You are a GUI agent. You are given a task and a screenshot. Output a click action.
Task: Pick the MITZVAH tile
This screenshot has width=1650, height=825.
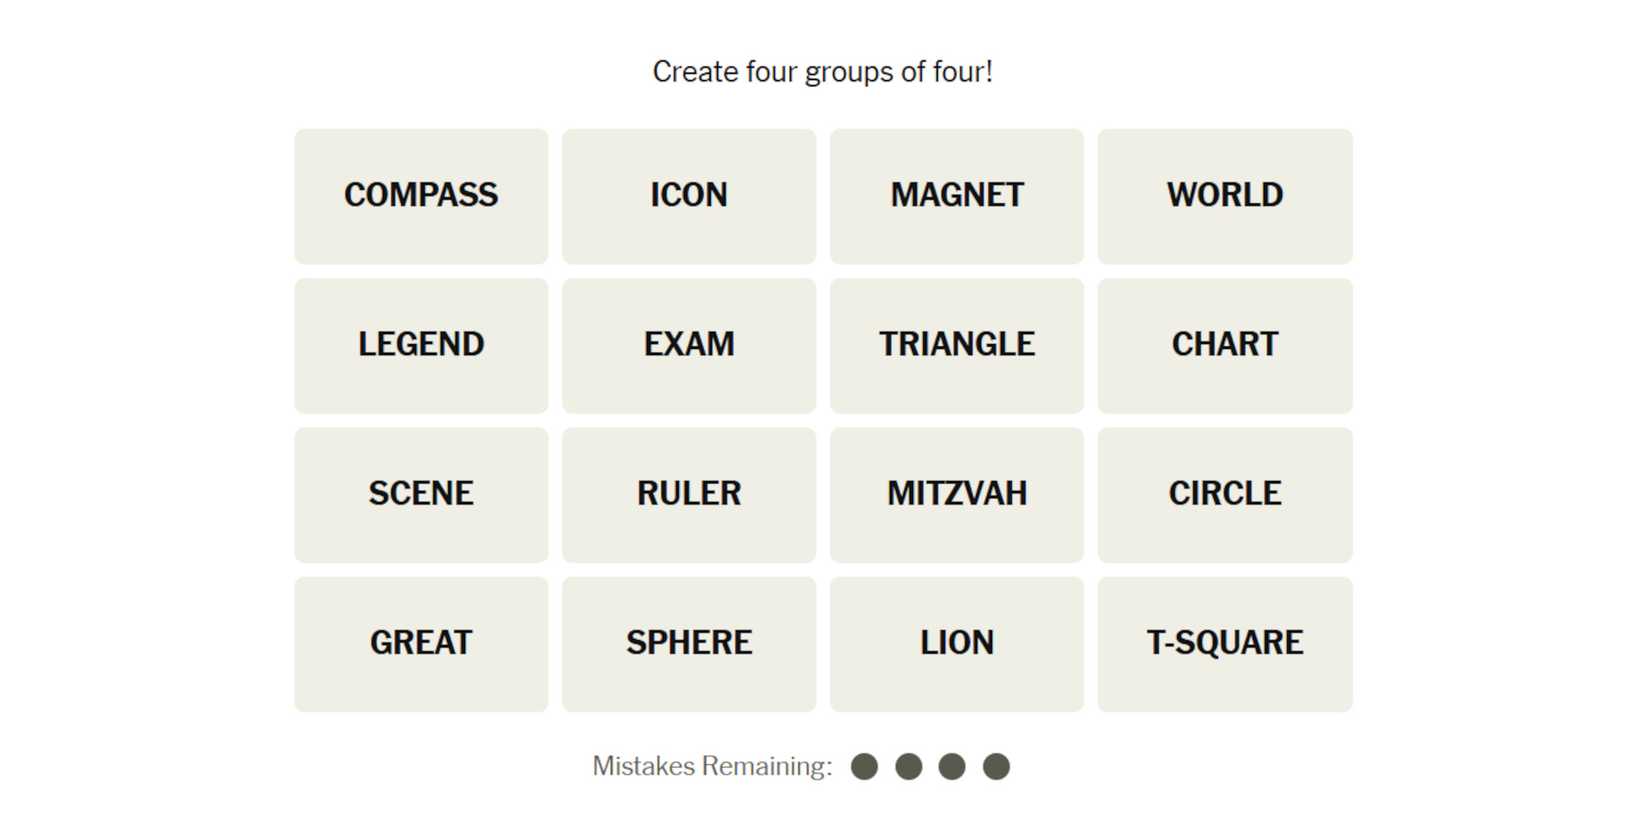tap(957, 494)
